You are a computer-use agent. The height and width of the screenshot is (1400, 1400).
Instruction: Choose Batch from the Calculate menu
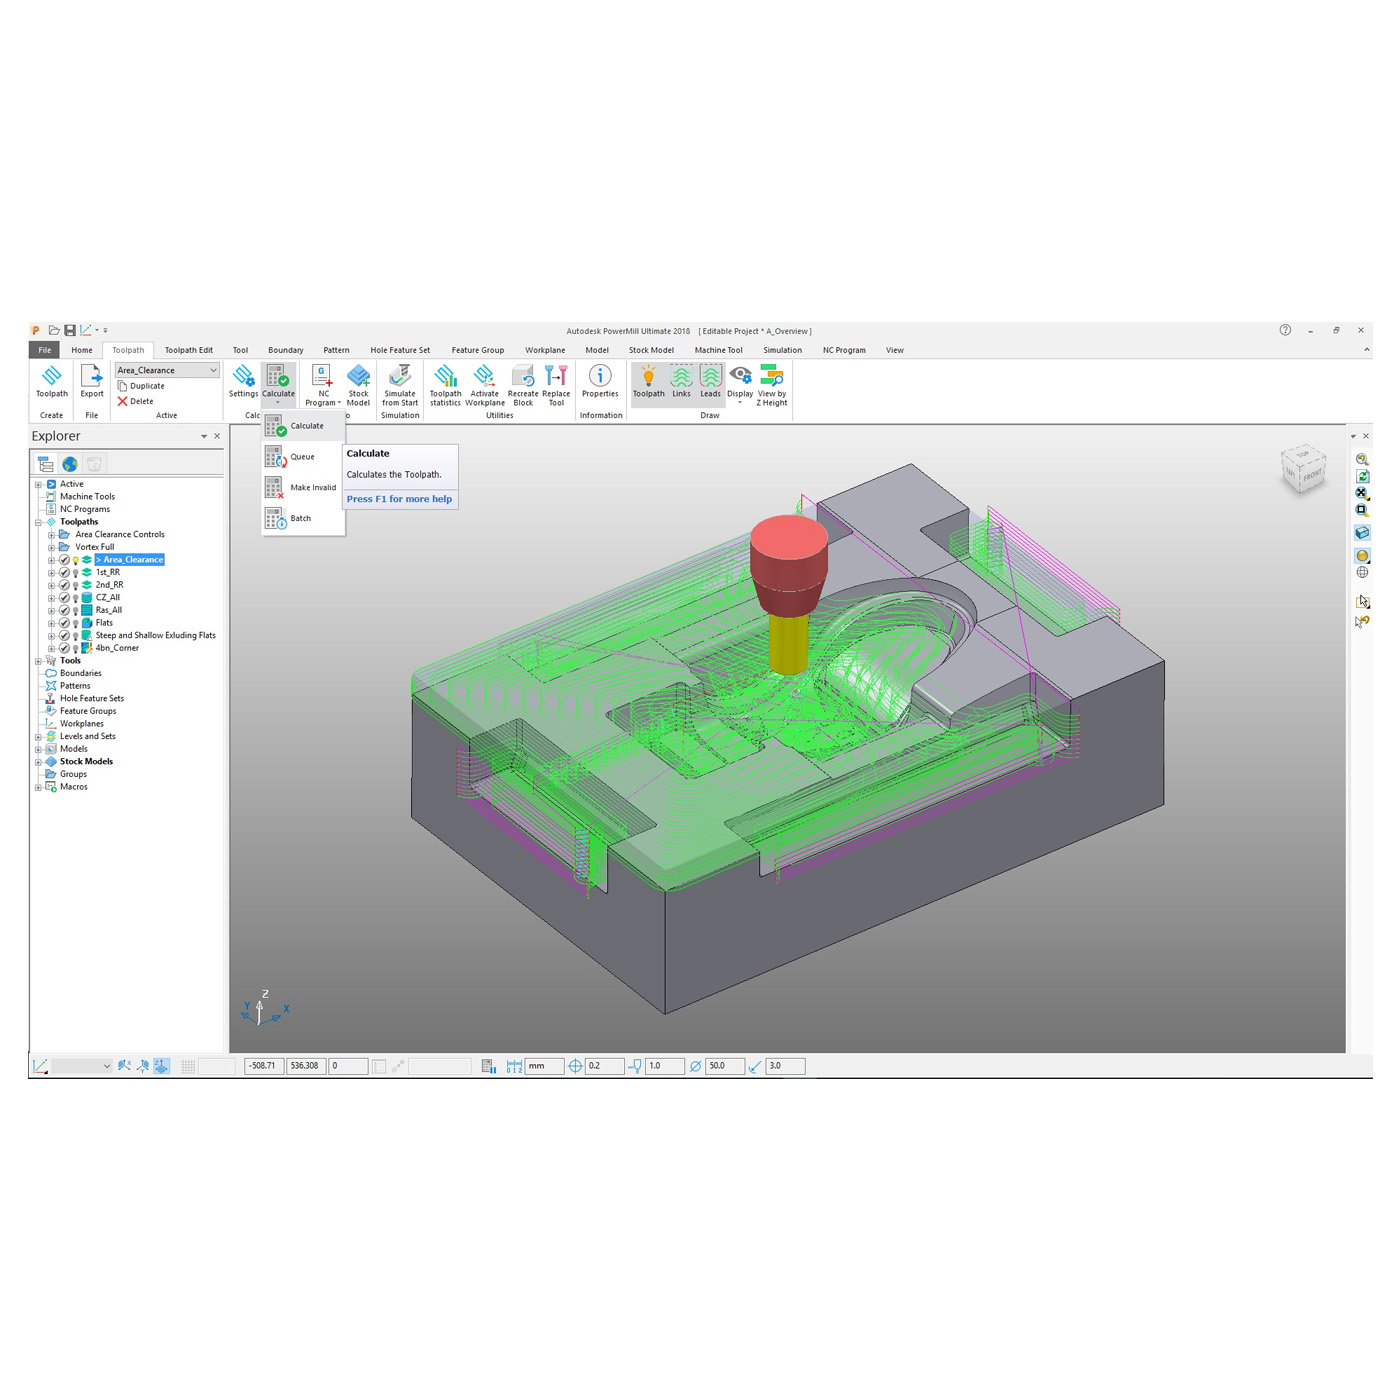coord(298,518)
